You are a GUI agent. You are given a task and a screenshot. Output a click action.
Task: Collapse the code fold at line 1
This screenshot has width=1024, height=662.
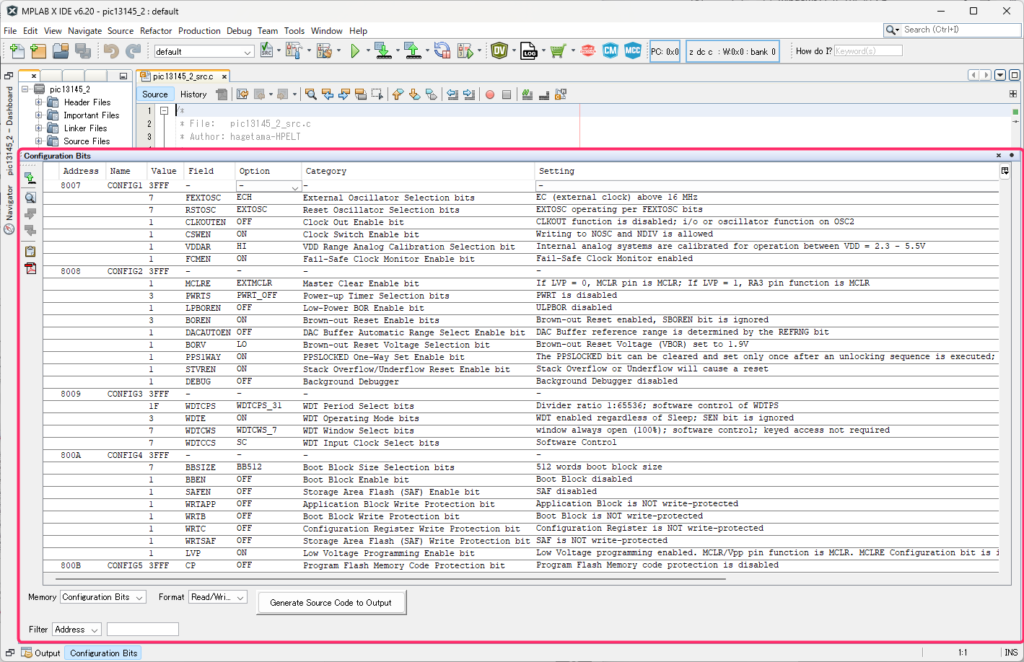click(x=164, y=111)
